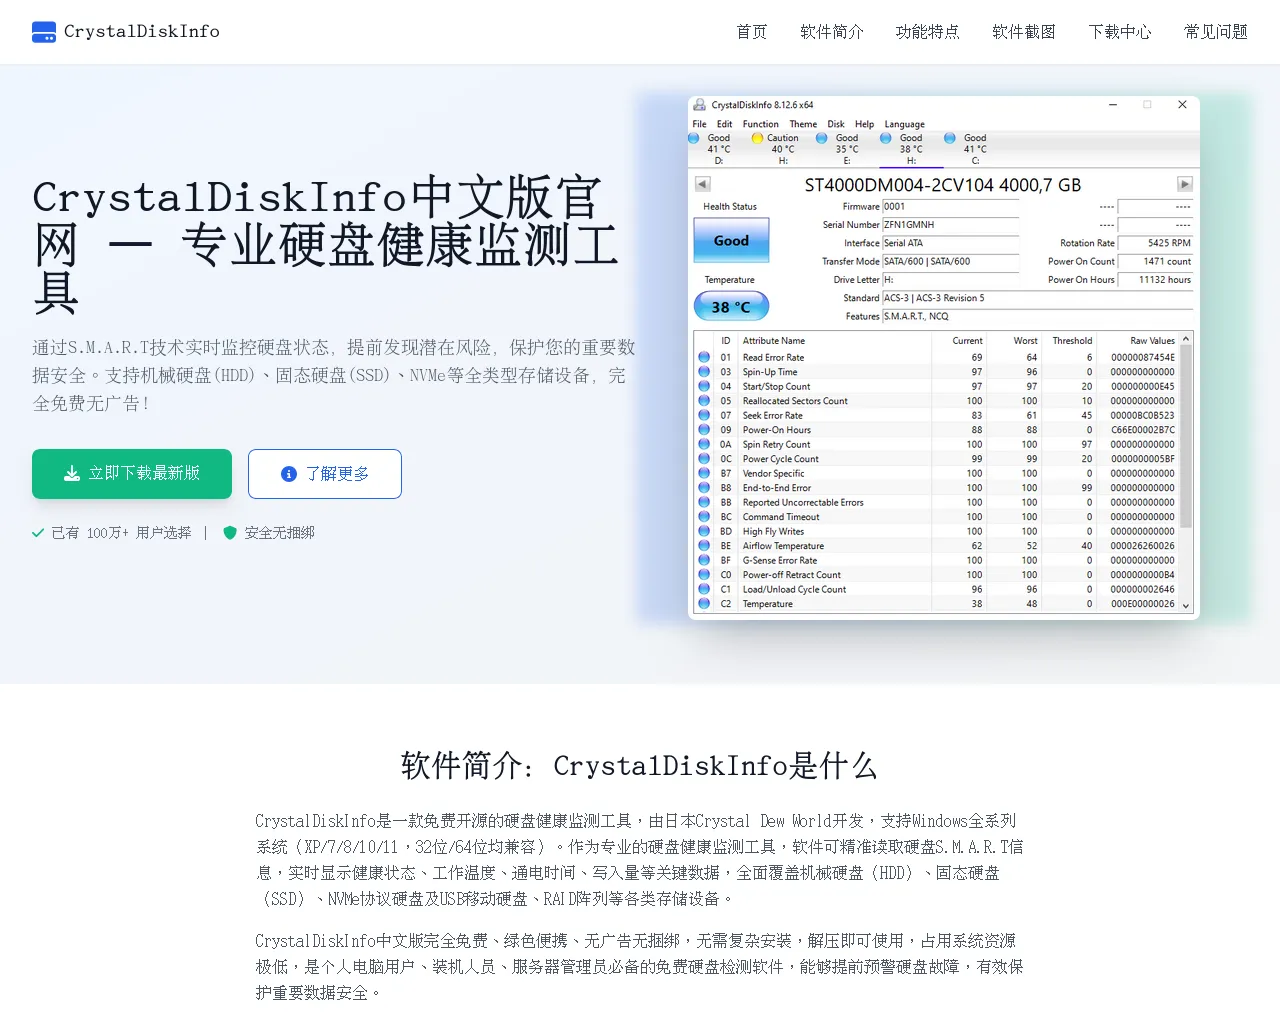Click the status icon for Seek Error Rate
This screenshot has width=1280, height=1024.
click(x=704, y=415)
